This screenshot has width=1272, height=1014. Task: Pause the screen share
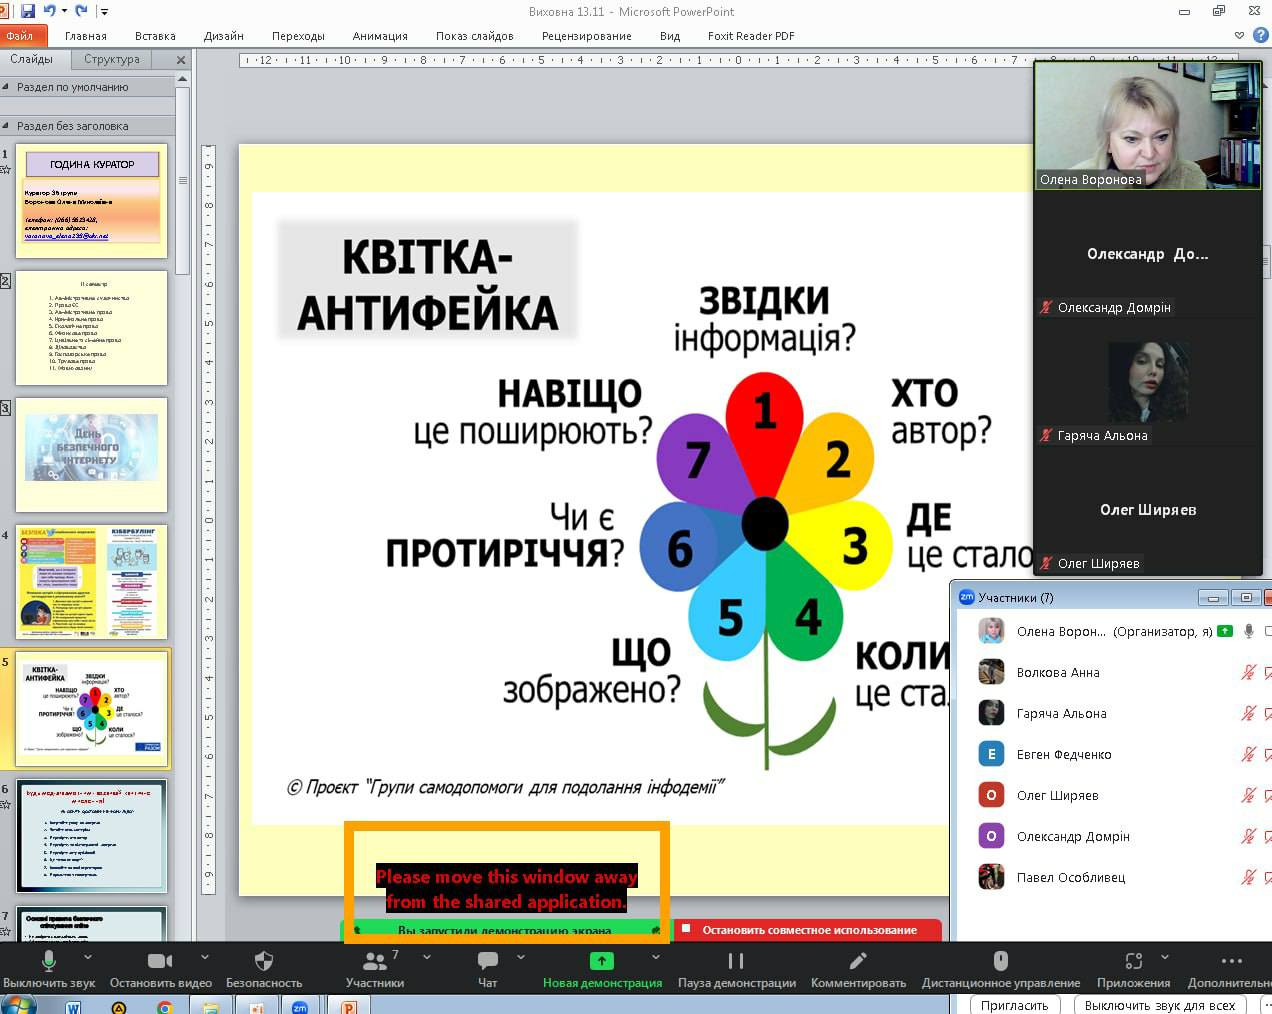[x=736, y=961]
